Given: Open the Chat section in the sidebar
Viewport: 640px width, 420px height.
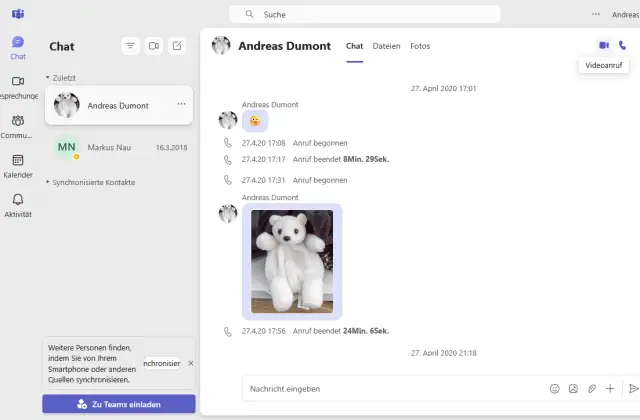Looking at the screenshot, I should pos(18,48).
